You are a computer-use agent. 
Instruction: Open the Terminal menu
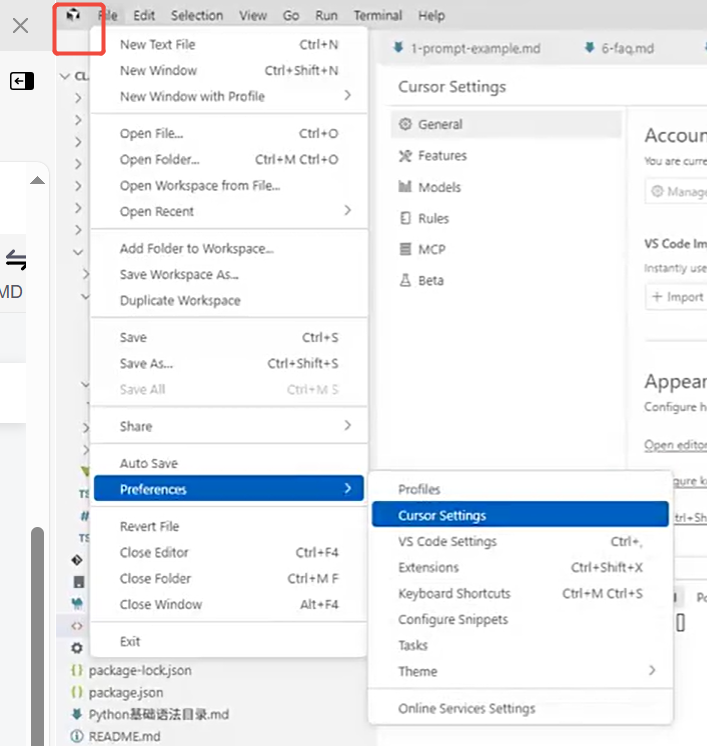tap(378, 16)
